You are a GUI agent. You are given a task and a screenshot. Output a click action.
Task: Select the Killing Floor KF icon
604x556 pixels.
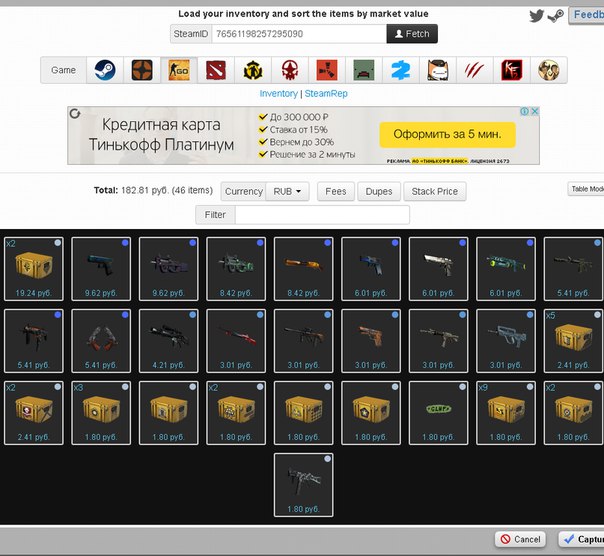(512, 70)
